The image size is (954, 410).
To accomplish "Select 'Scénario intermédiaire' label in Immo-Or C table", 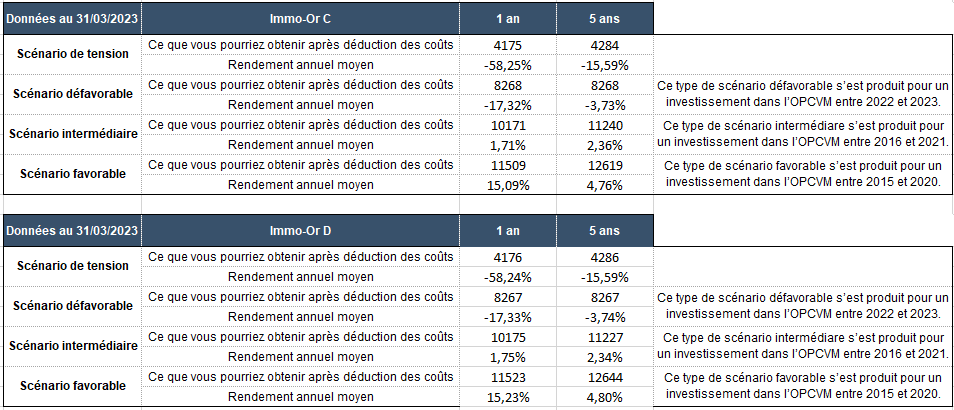I will 73,134.
